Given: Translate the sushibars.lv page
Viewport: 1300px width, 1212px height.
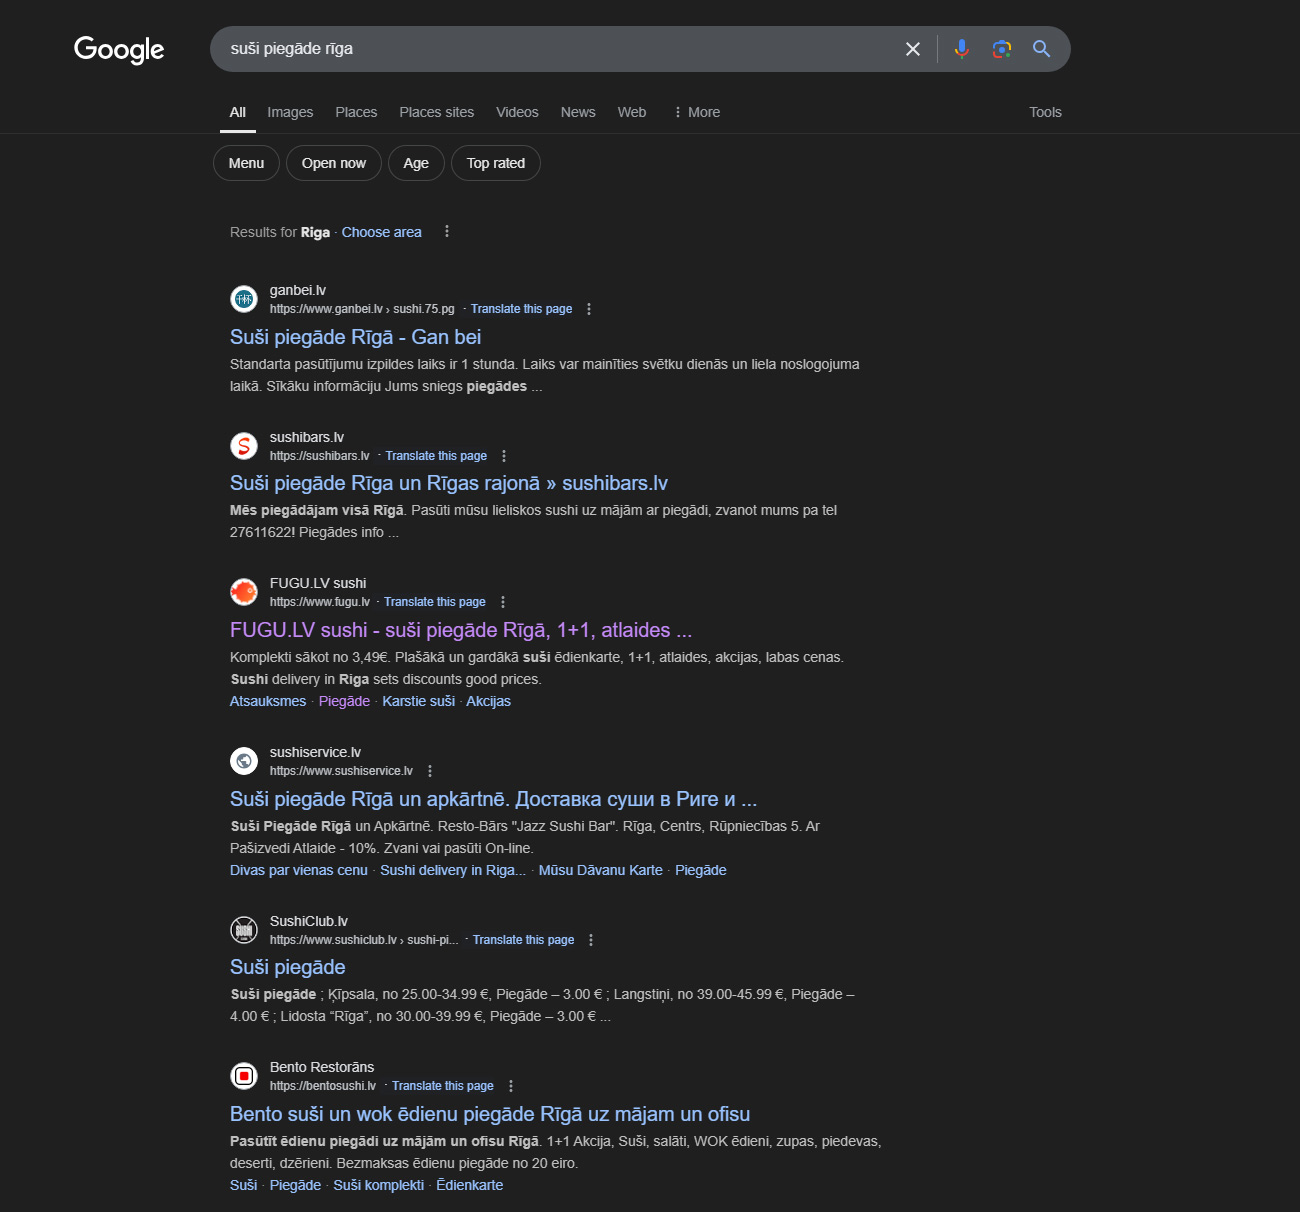Looking at the screenshot, I should point(436,456).
